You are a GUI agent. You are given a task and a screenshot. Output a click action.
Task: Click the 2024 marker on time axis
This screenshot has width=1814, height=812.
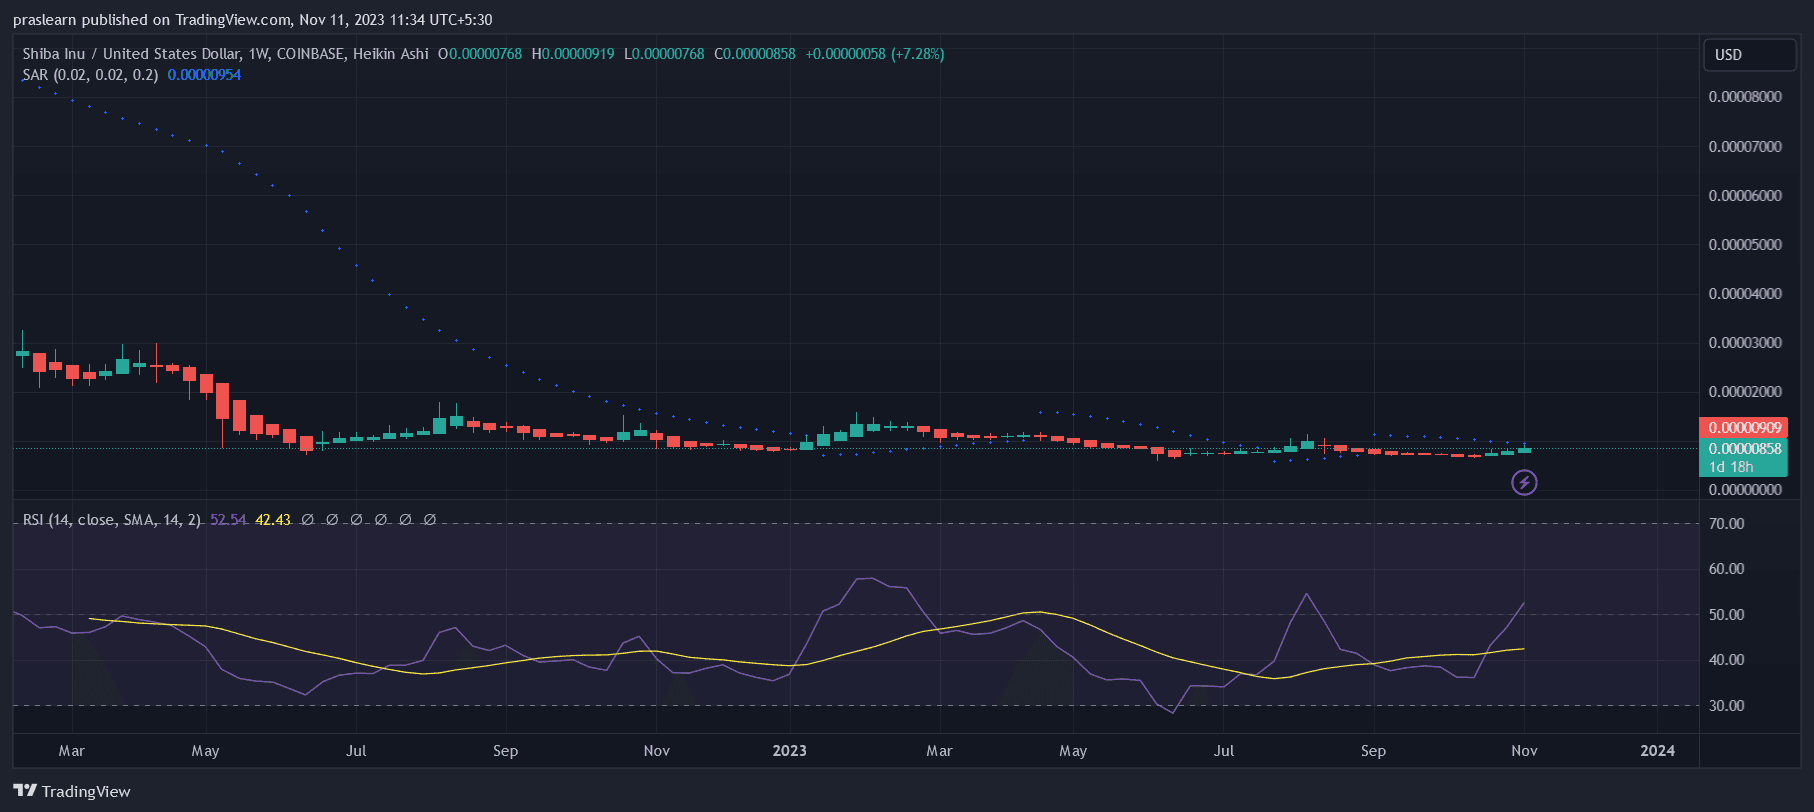[1657, 751]
